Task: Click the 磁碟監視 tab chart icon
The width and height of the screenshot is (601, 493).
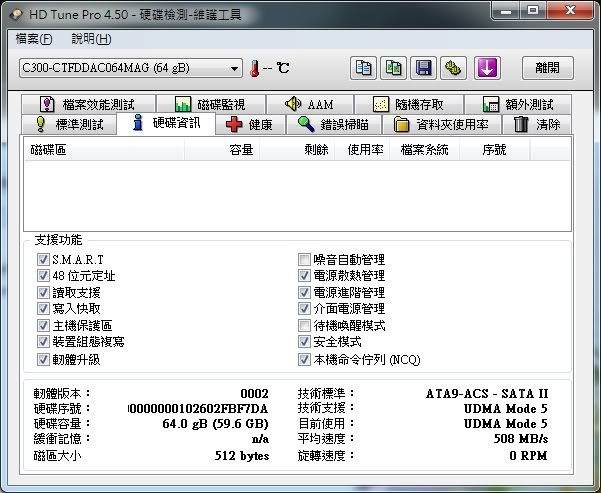Action: point(183,104)
